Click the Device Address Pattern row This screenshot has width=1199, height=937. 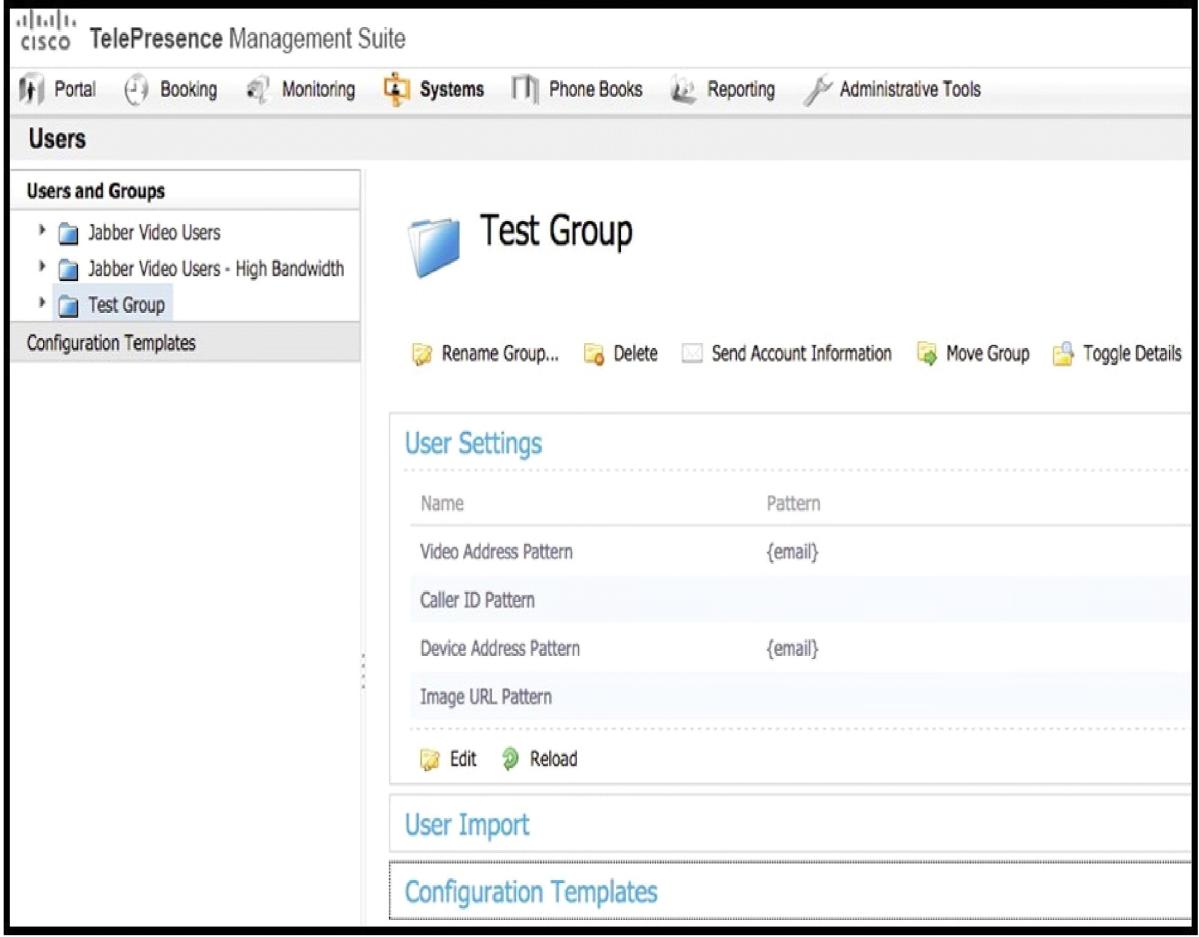800,649
